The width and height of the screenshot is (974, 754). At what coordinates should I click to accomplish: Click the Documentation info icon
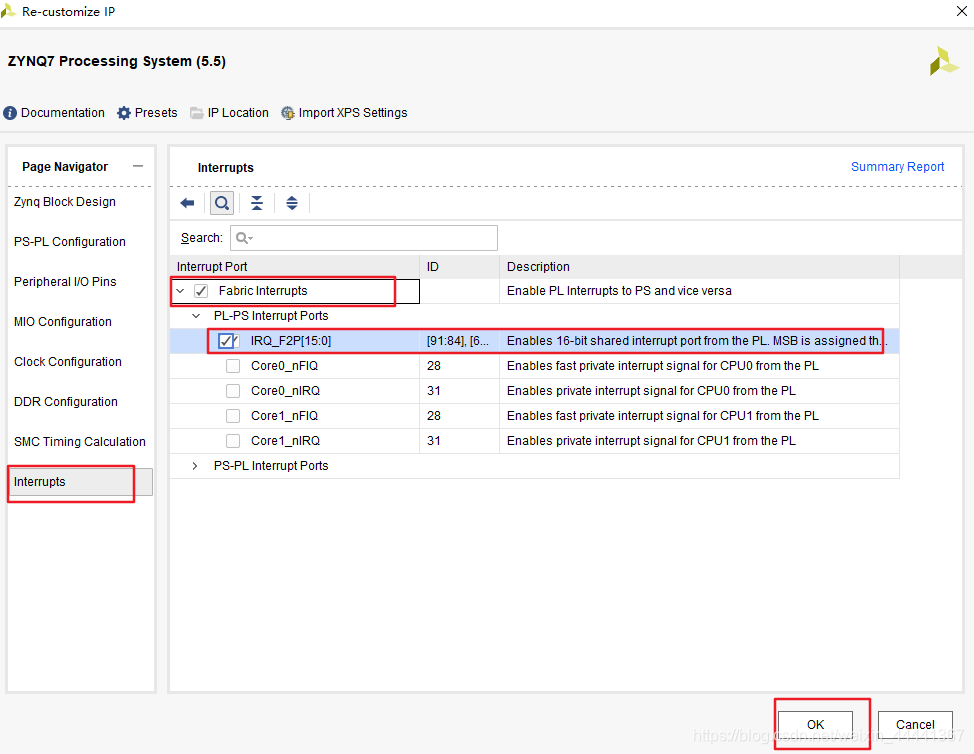[x=10, y=113]
